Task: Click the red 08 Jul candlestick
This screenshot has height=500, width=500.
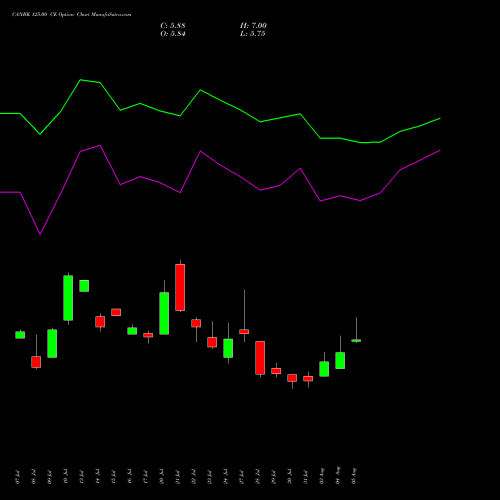Action: (x=36, y=362)
